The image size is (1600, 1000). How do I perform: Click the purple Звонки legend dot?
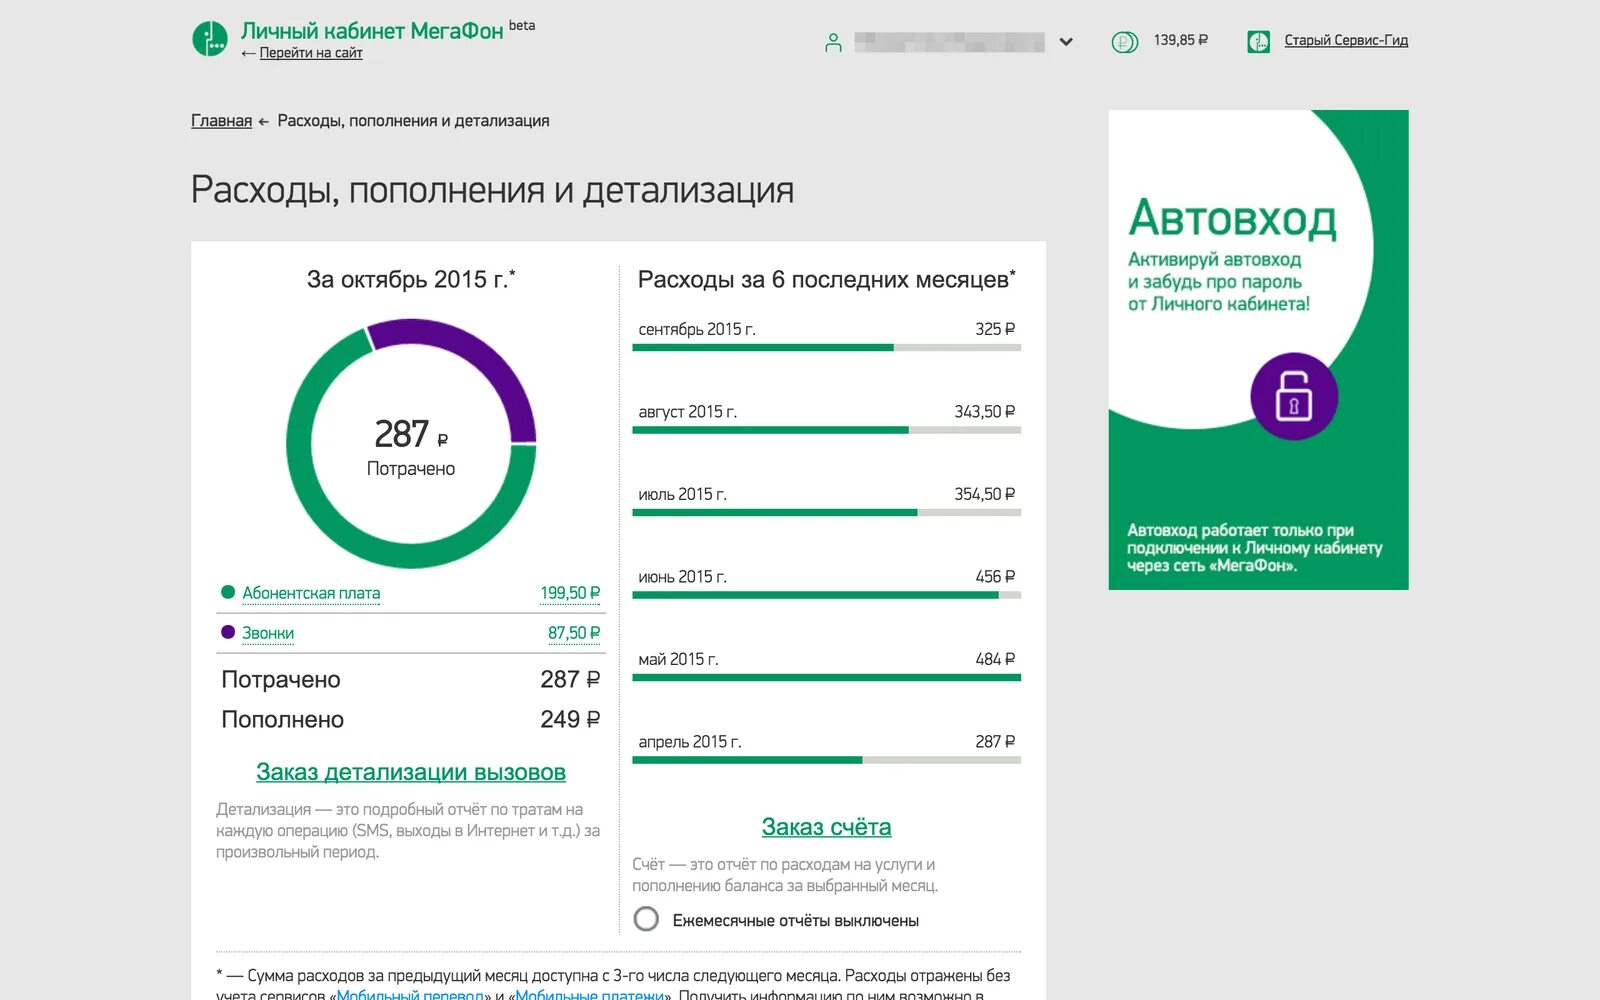228,632
